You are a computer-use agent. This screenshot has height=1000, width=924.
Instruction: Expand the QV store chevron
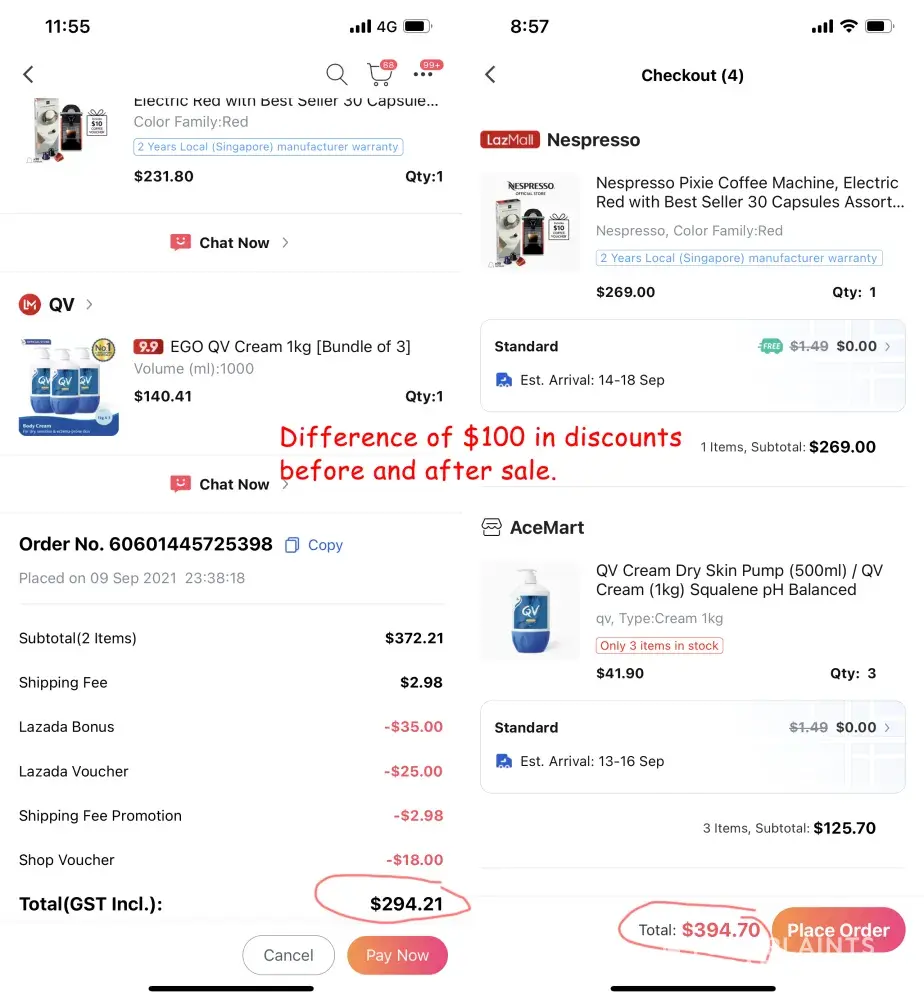click(89, 305)
